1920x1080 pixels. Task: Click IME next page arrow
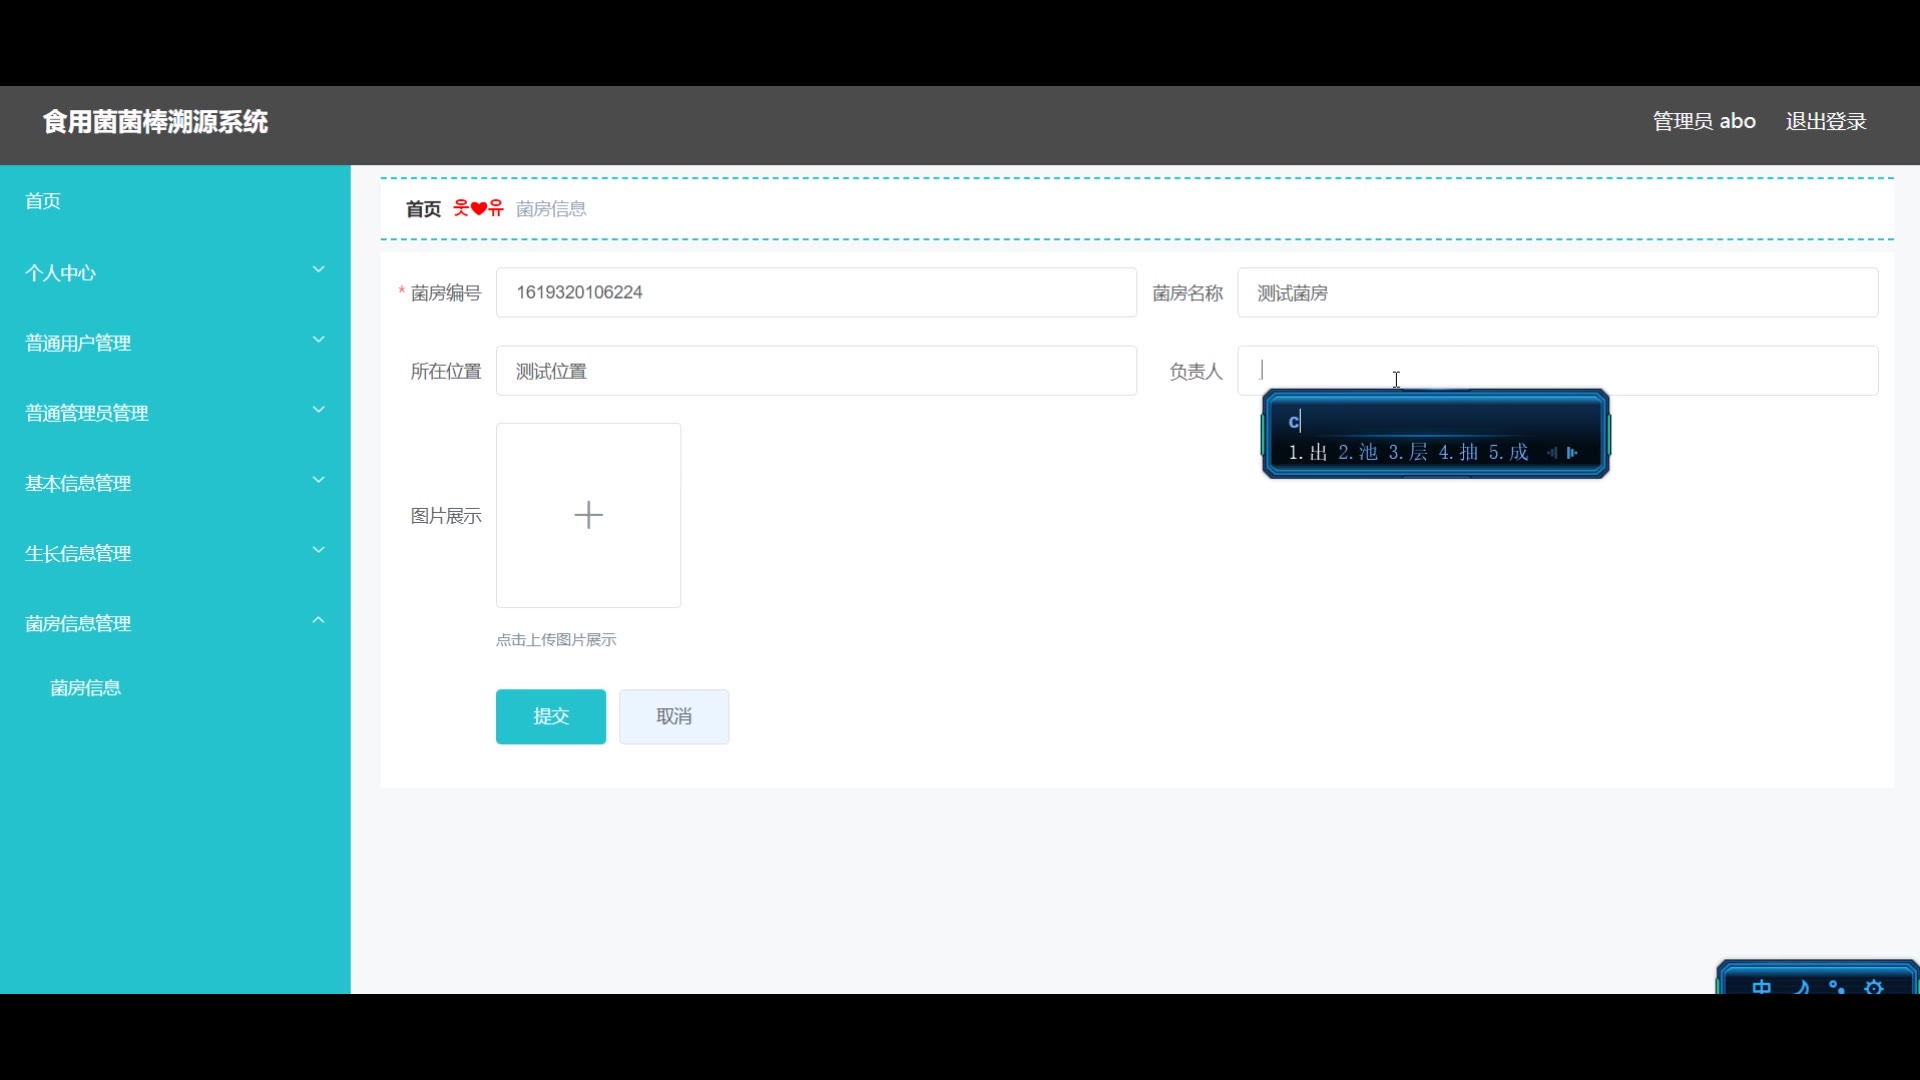point(1573,453)
